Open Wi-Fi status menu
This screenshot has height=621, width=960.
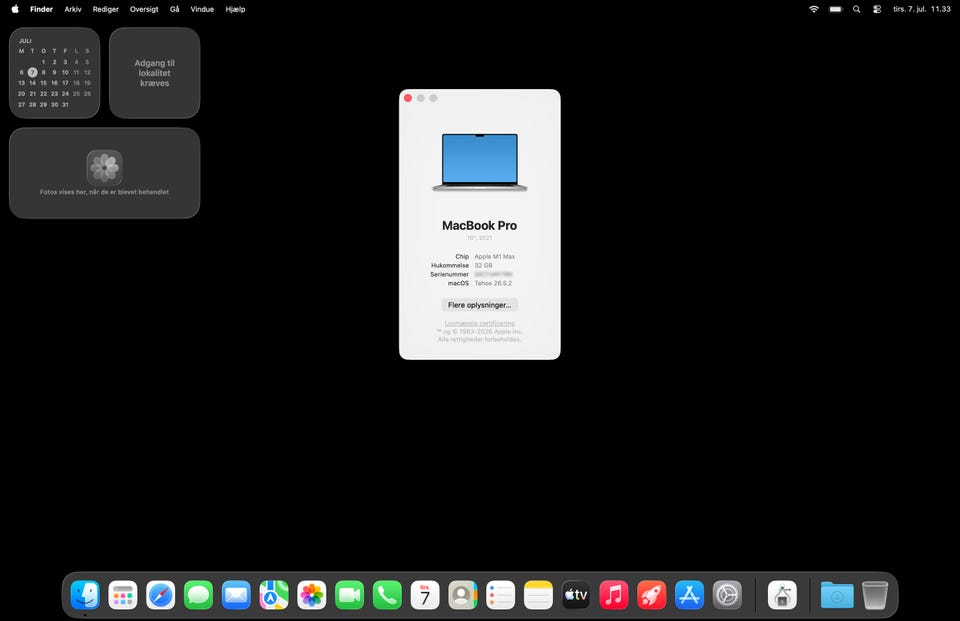814,9
